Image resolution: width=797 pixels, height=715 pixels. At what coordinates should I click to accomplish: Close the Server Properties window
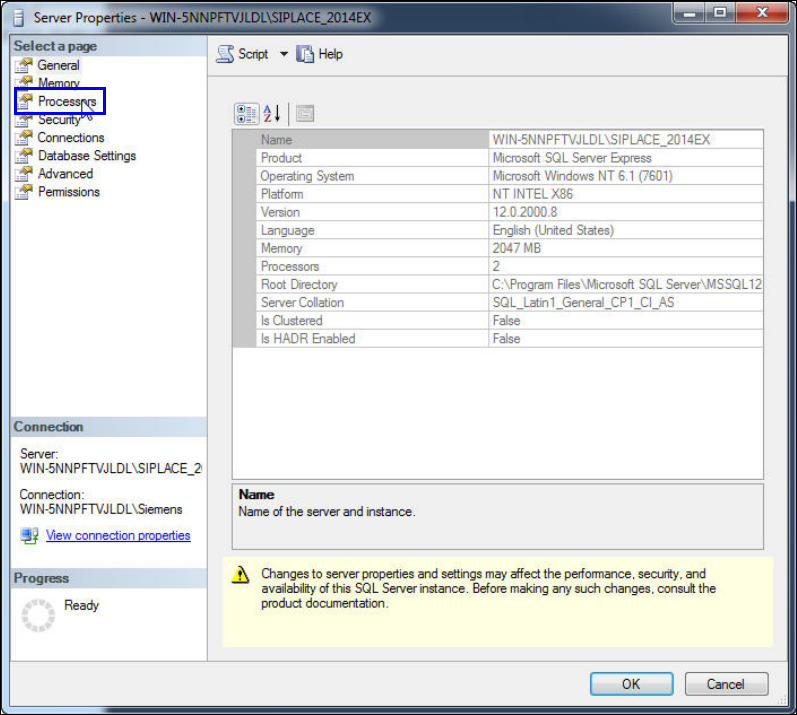(x=761, y=13)
